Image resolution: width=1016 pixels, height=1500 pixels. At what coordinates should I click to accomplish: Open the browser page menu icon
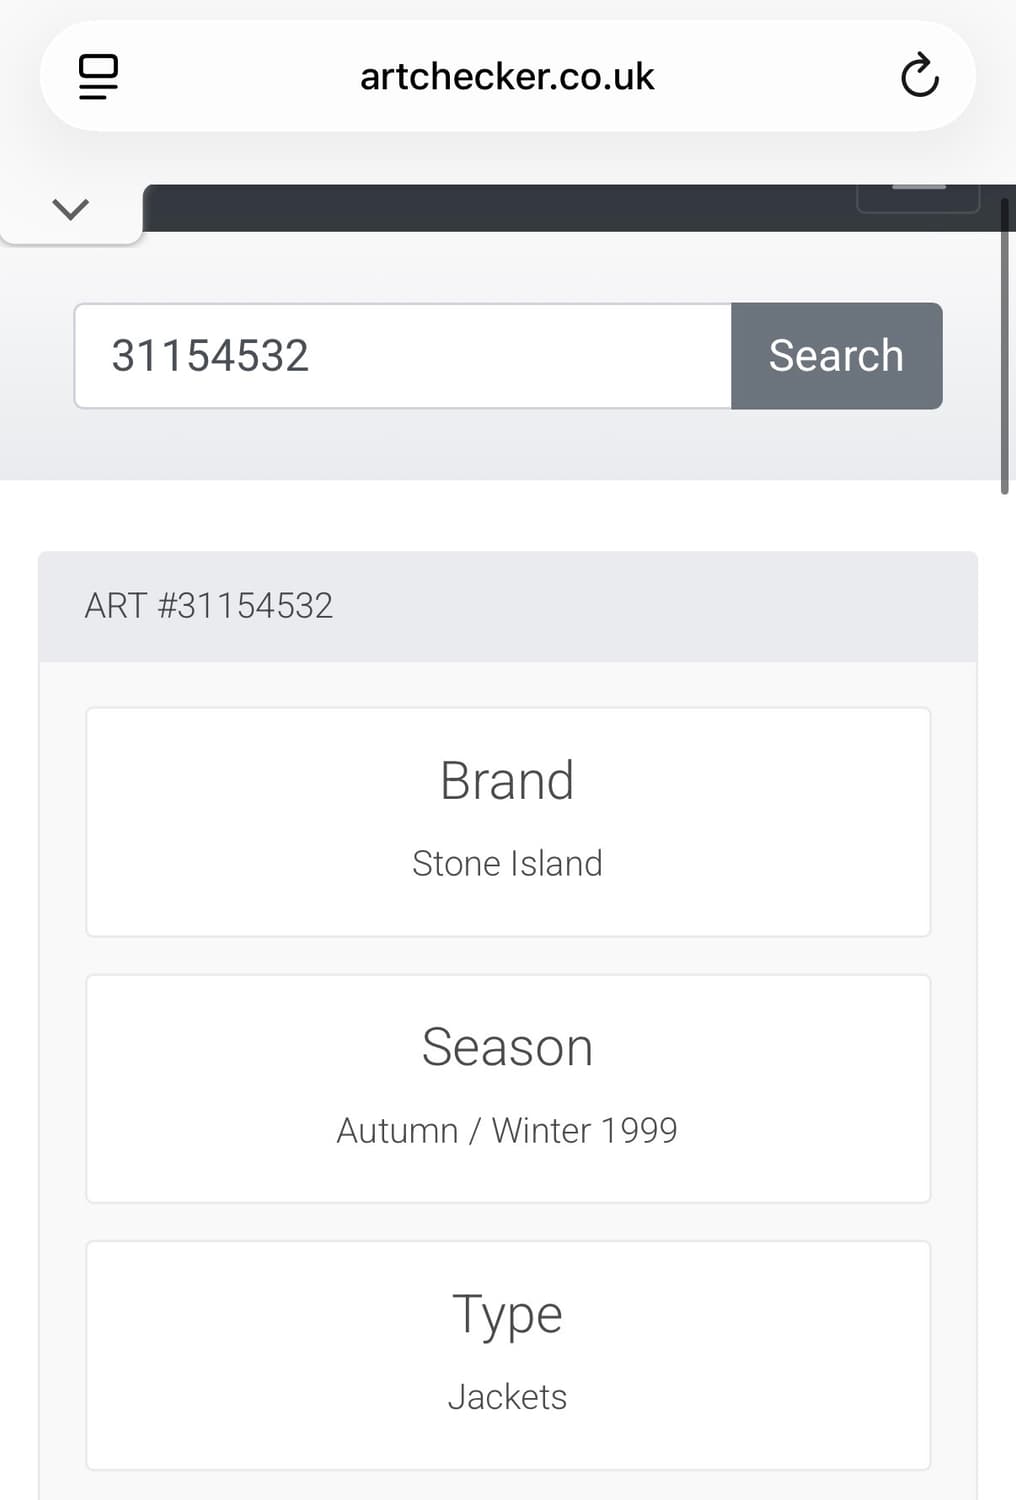98,76
